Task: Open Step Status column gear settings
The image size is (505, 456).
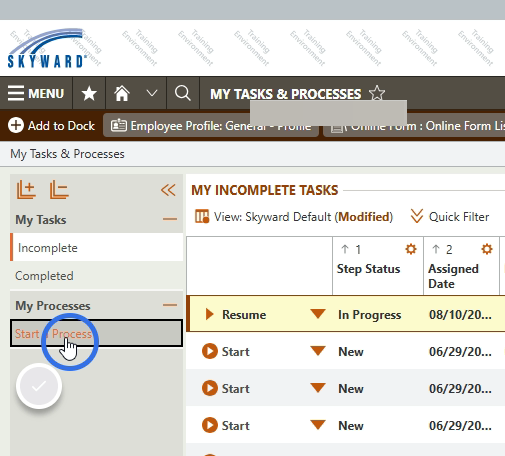Action: click(411, 249)
